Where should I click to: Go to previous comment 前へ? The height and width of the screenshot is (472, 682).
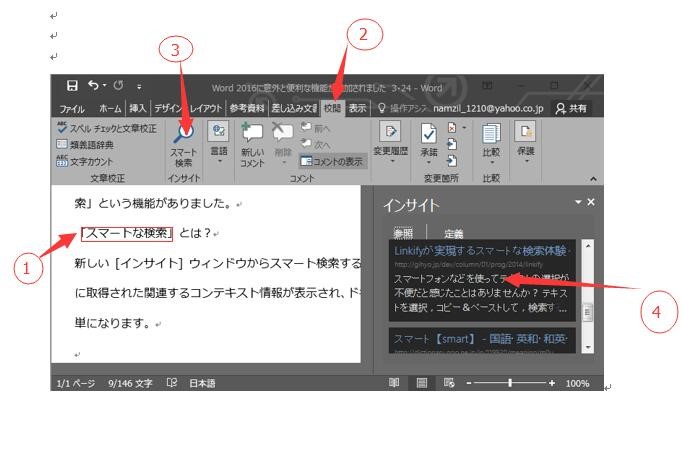click(x=316, y=128)
